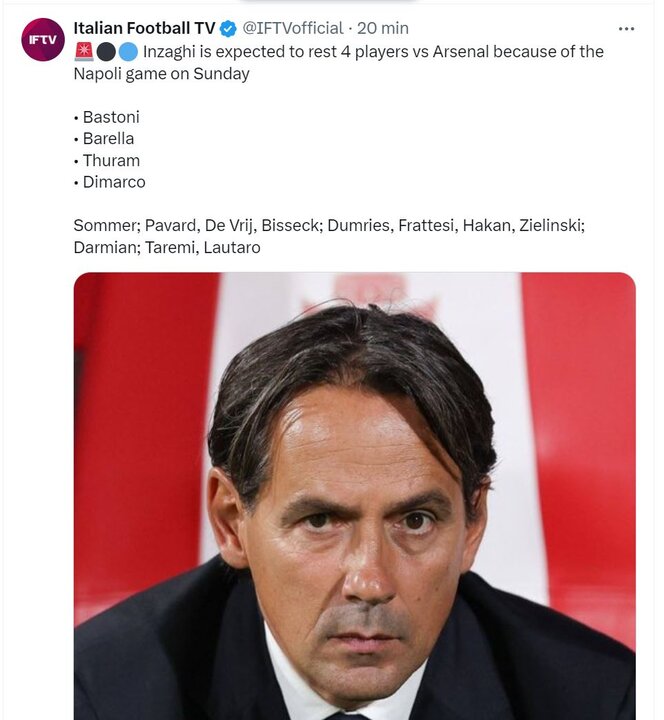Click the red siren emoji

(84, 51)
